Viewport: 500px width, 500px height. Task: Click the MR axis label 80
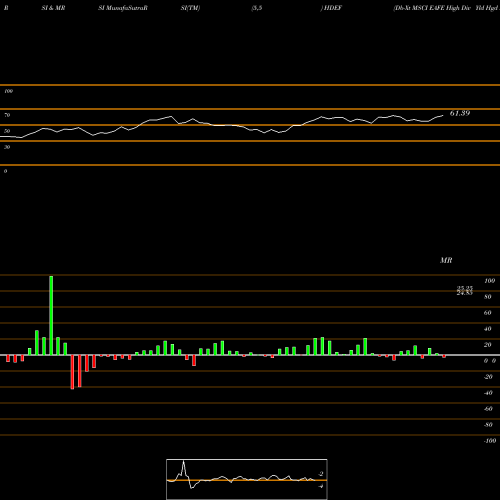tap(487, 297)
